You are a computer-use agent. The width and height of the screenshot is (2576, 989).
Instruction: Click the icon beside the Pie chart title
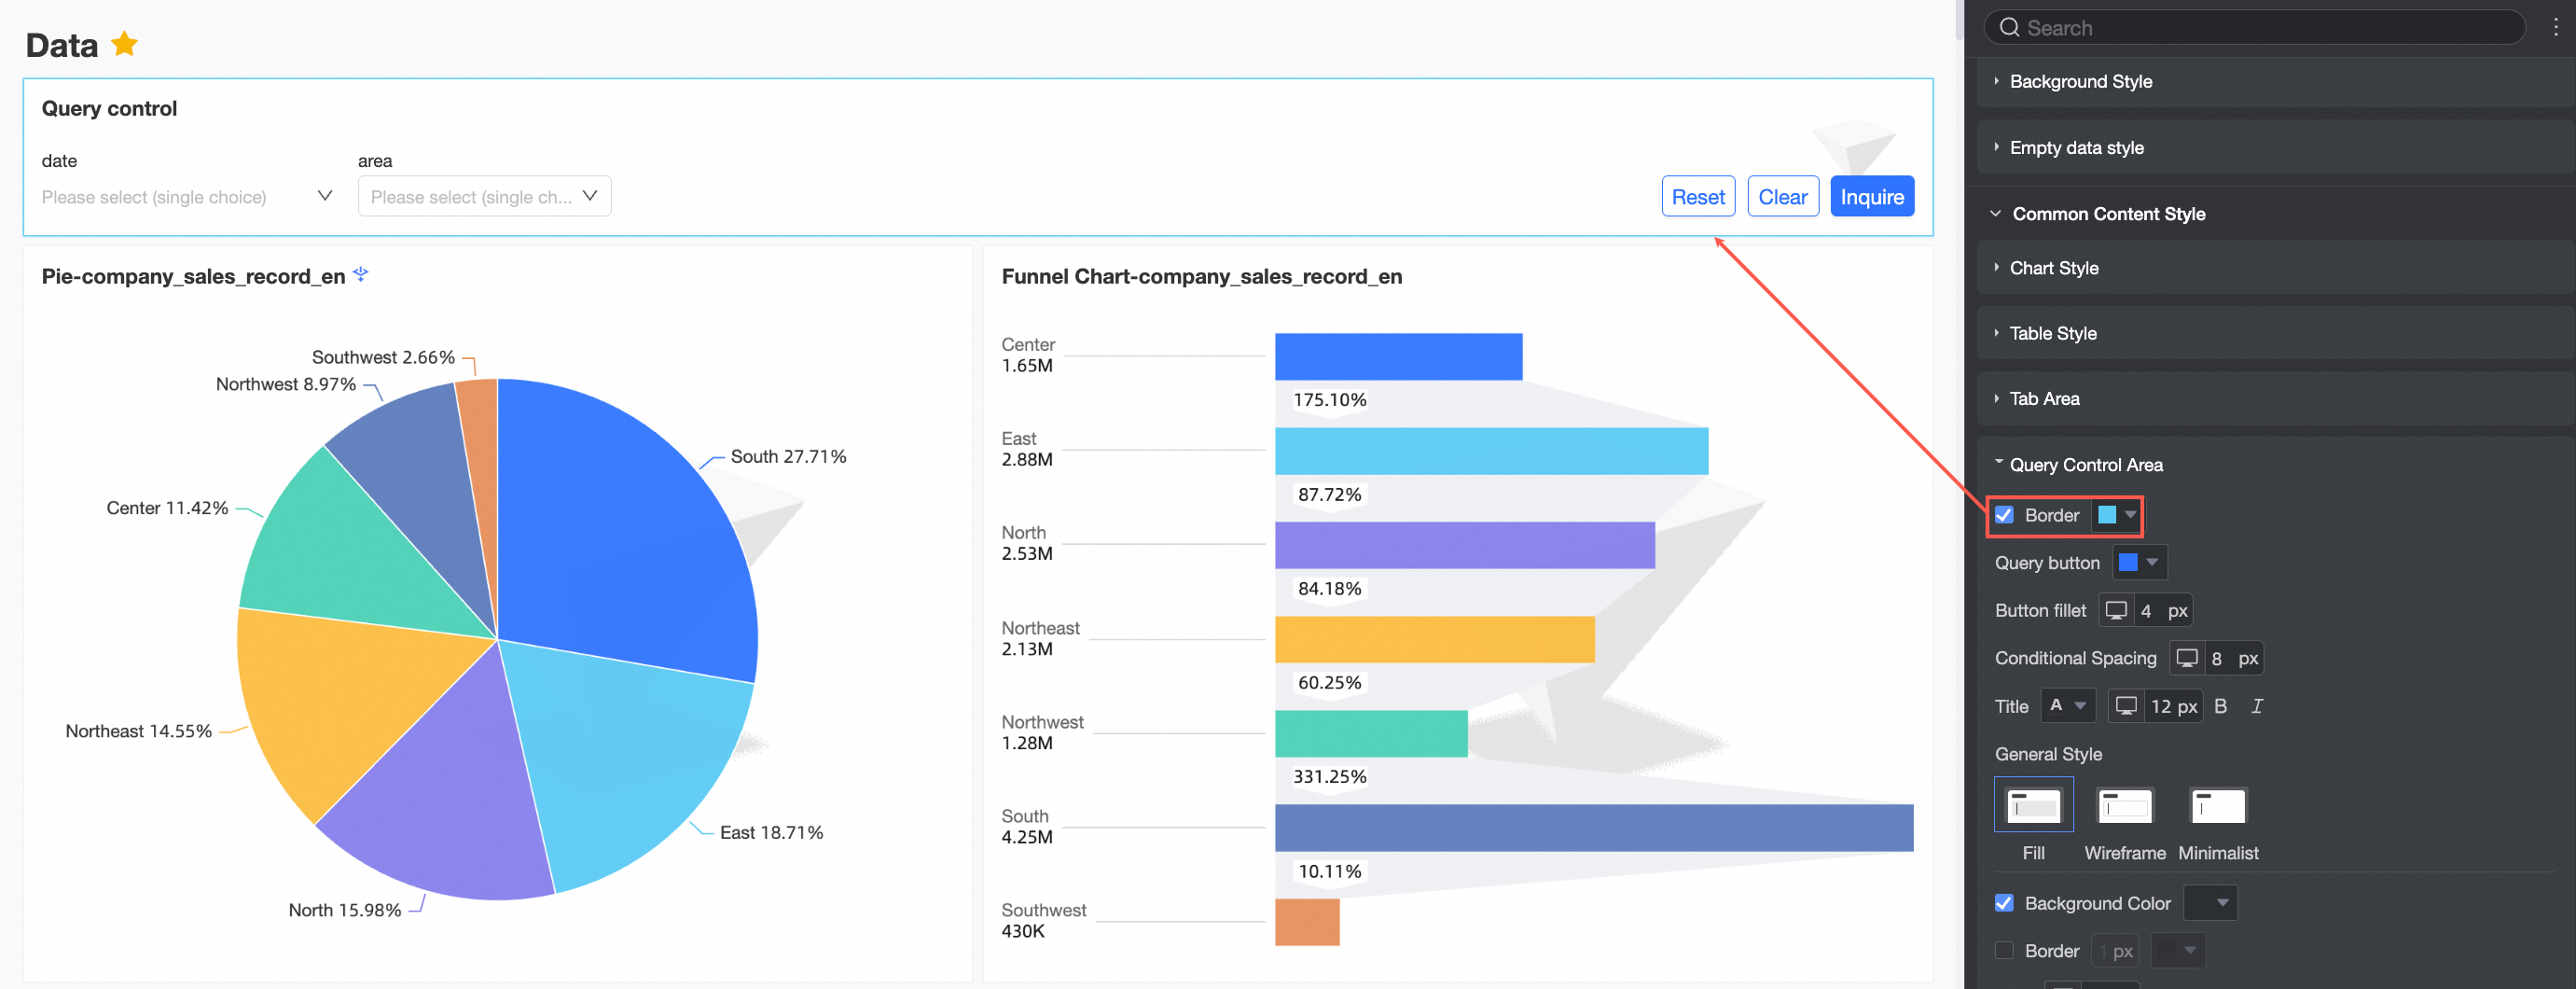pyautogui.click(x=361, y=274)
